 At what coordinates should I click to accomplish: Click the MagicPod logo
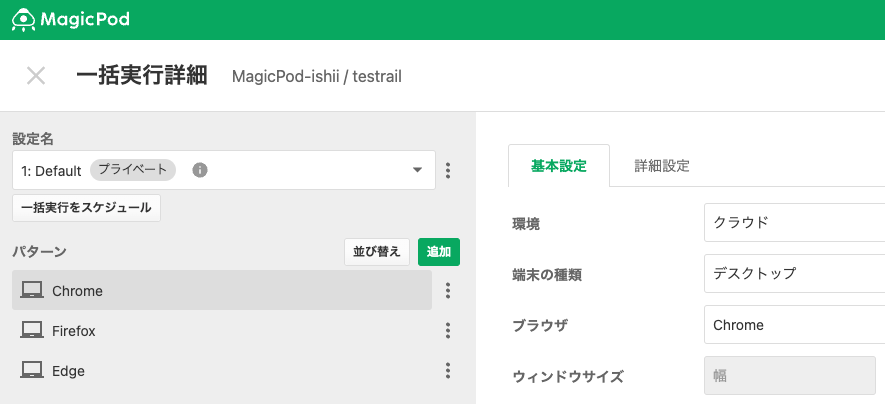pyautogui.click(x=71, y=20)
